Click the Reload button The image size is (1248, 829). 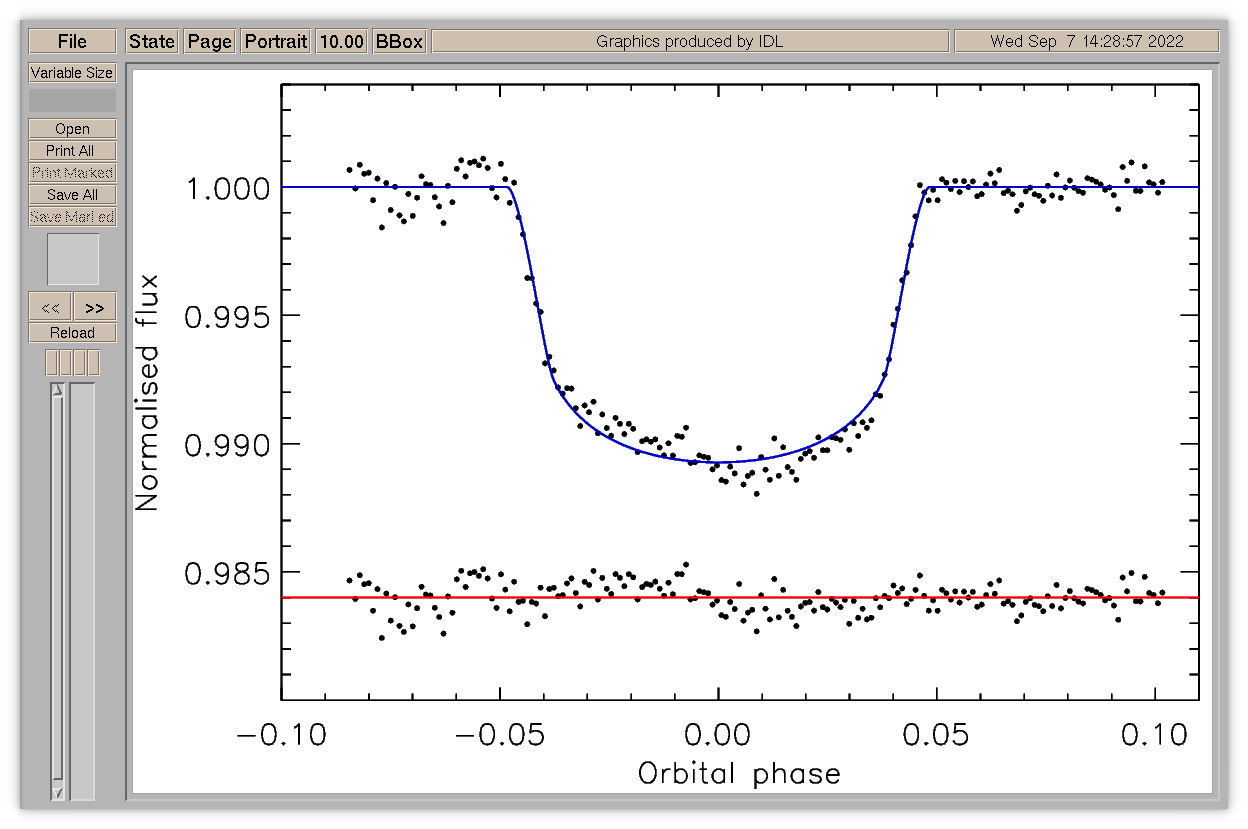[x=72, y=333]
